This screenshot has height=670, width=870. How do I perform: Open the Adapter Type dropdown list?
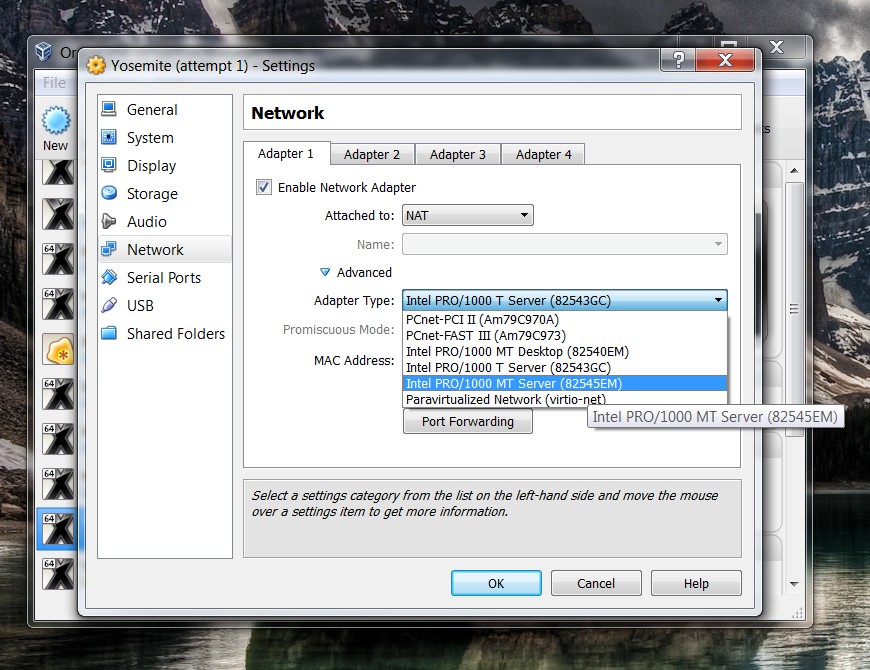pos(718,300)
